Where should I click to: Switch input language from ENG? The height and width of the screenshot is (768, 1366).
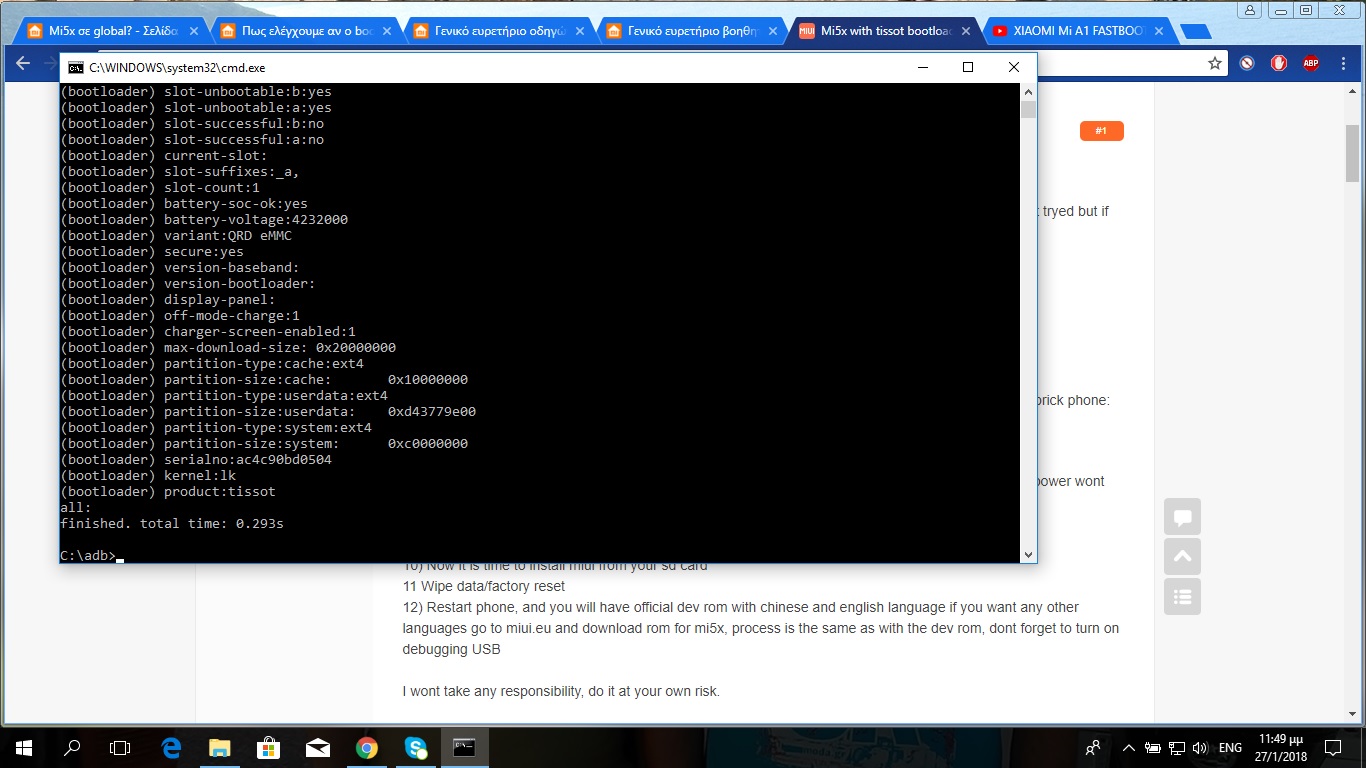tap(1230, 747)
